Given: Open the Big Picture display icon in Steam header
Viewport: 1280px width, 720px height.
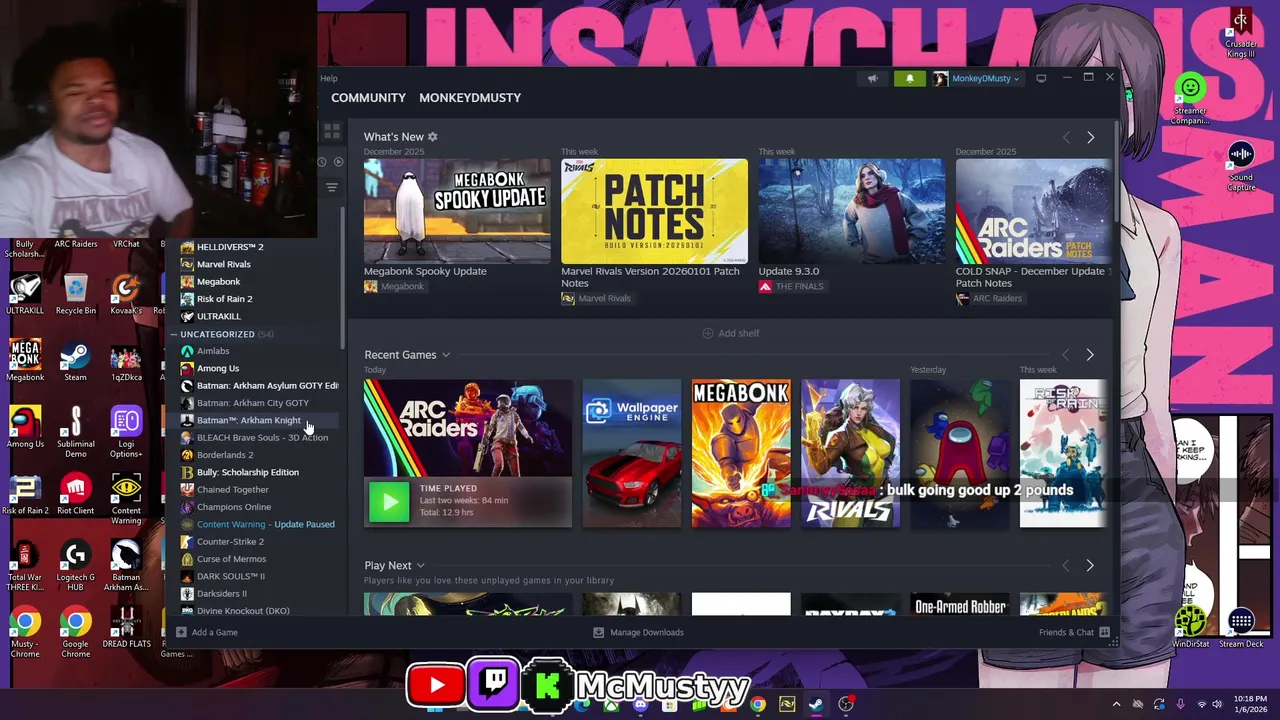Looking at the screenshot, I should click(1041, 78).
